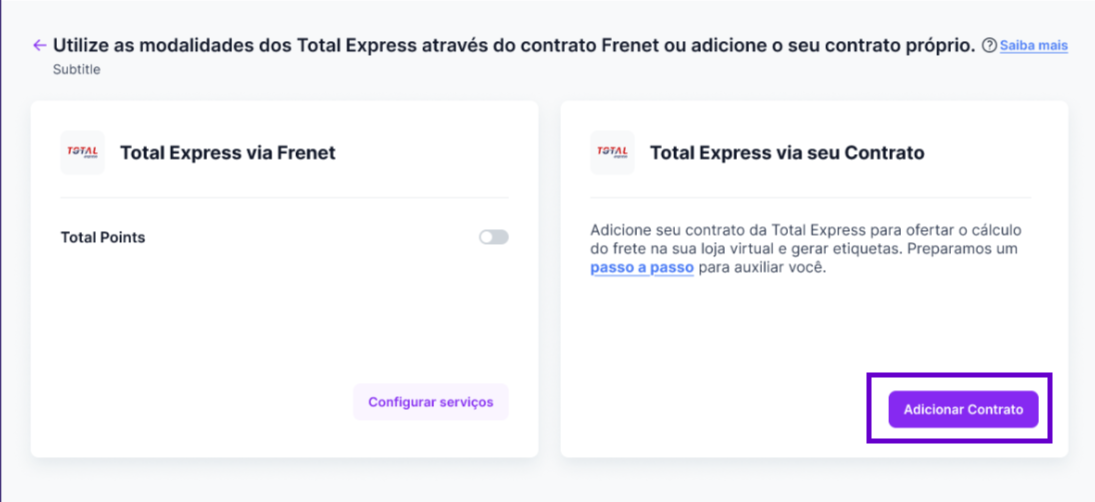The height and width of the screenshot is (502, 1095).
Task: Select the Total Express via seu Contrato title
Action: pos(787,153)
